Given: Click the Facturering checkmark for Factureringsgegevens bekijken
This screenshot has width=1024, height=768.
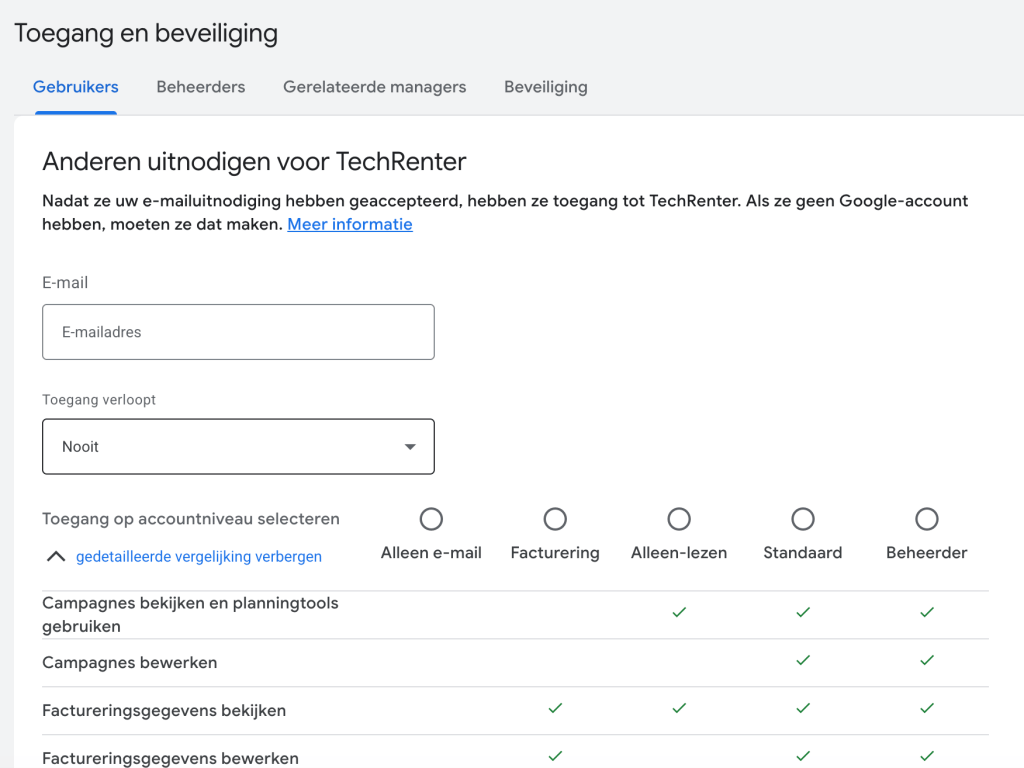Looking at the screenshot, I should pyautogui.click(x=555, y=708).
